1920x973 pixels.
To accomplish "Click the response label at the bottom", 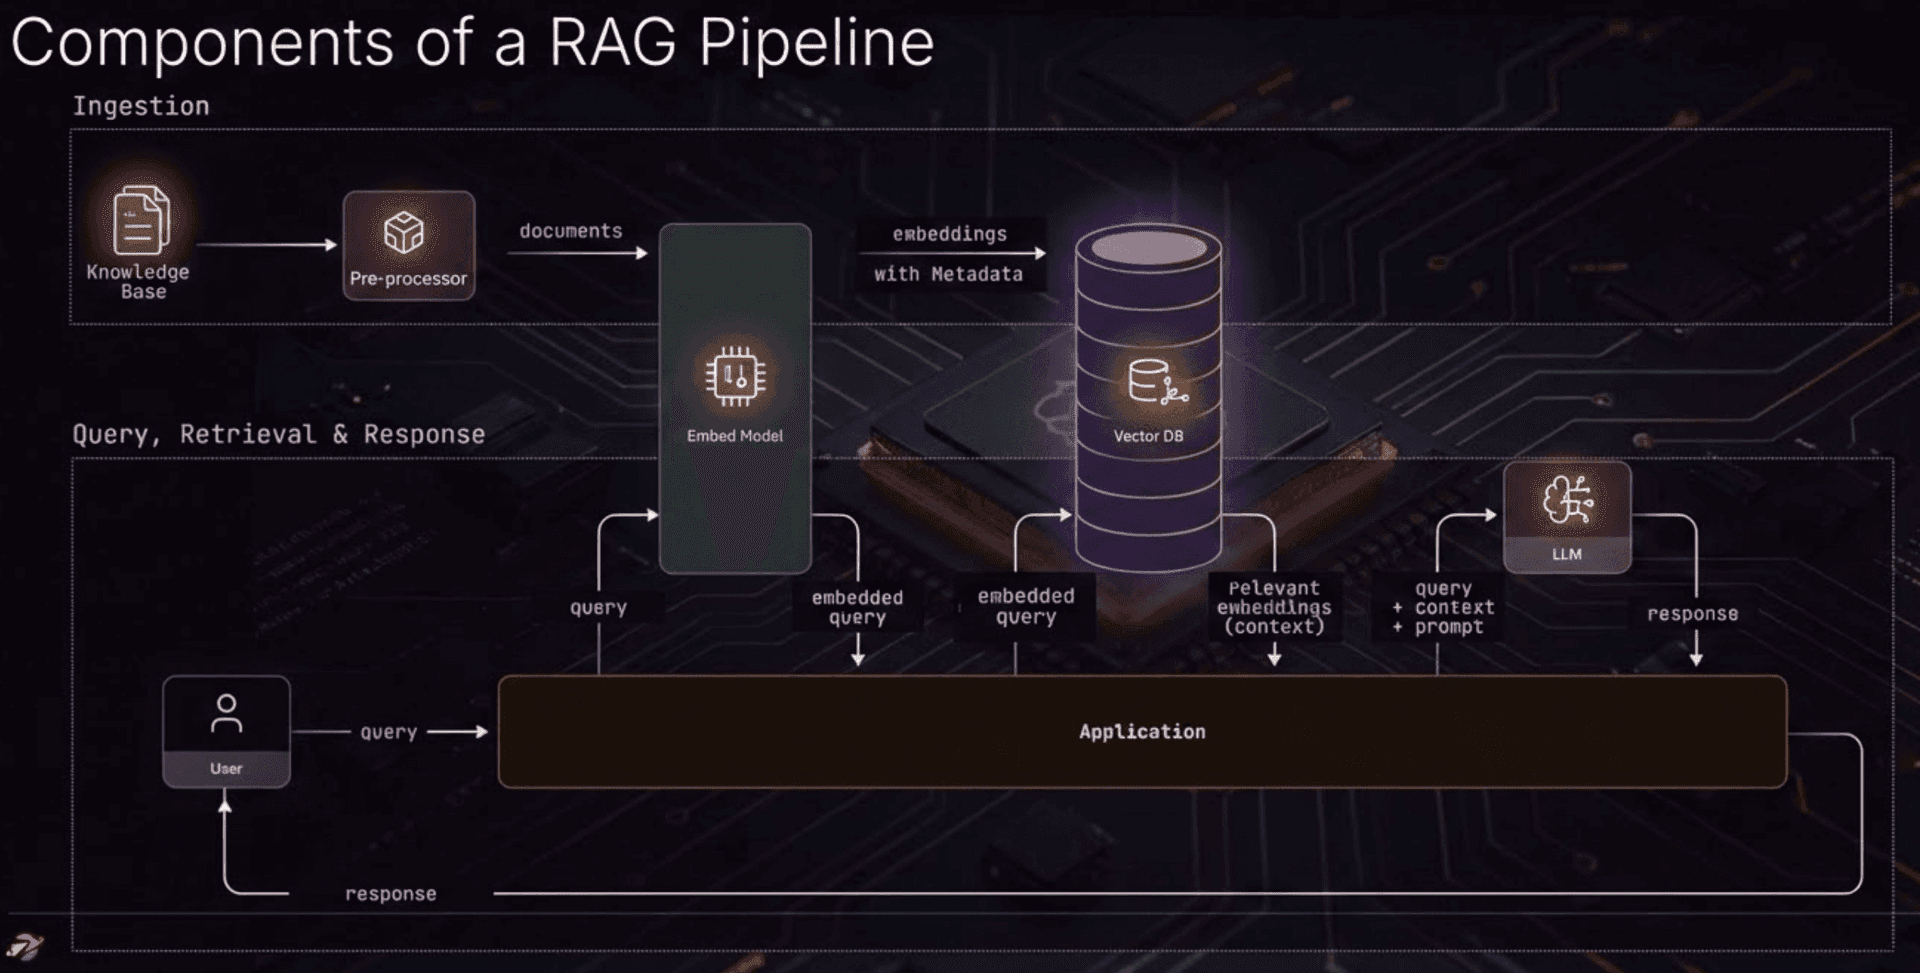I will click(390, 892).
